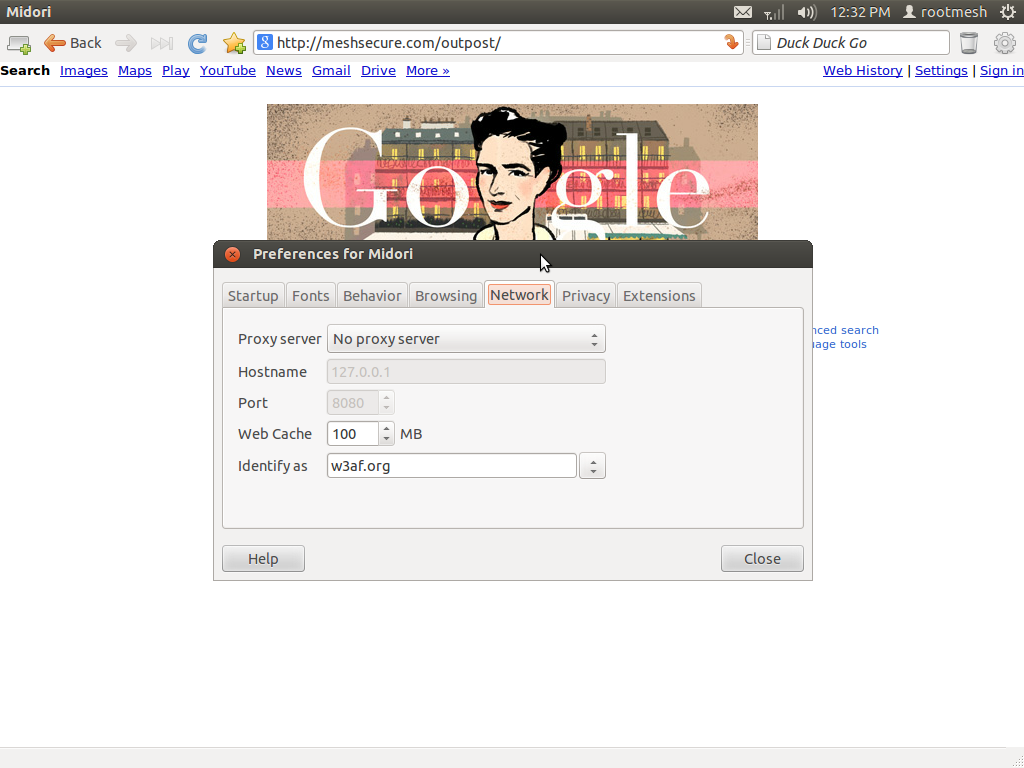Click the Web Cache size field
The image size is (1024, 768).
353,434
